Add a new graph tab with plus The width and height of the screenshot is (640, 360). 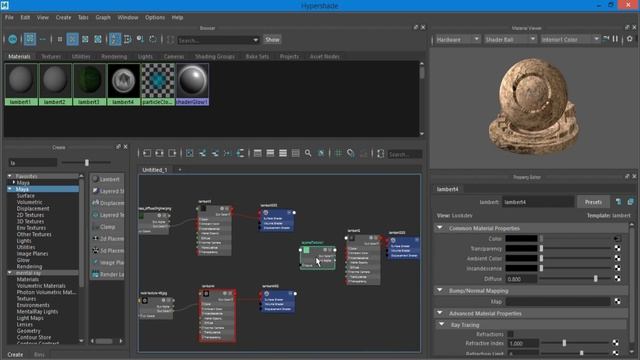[180, 169]
